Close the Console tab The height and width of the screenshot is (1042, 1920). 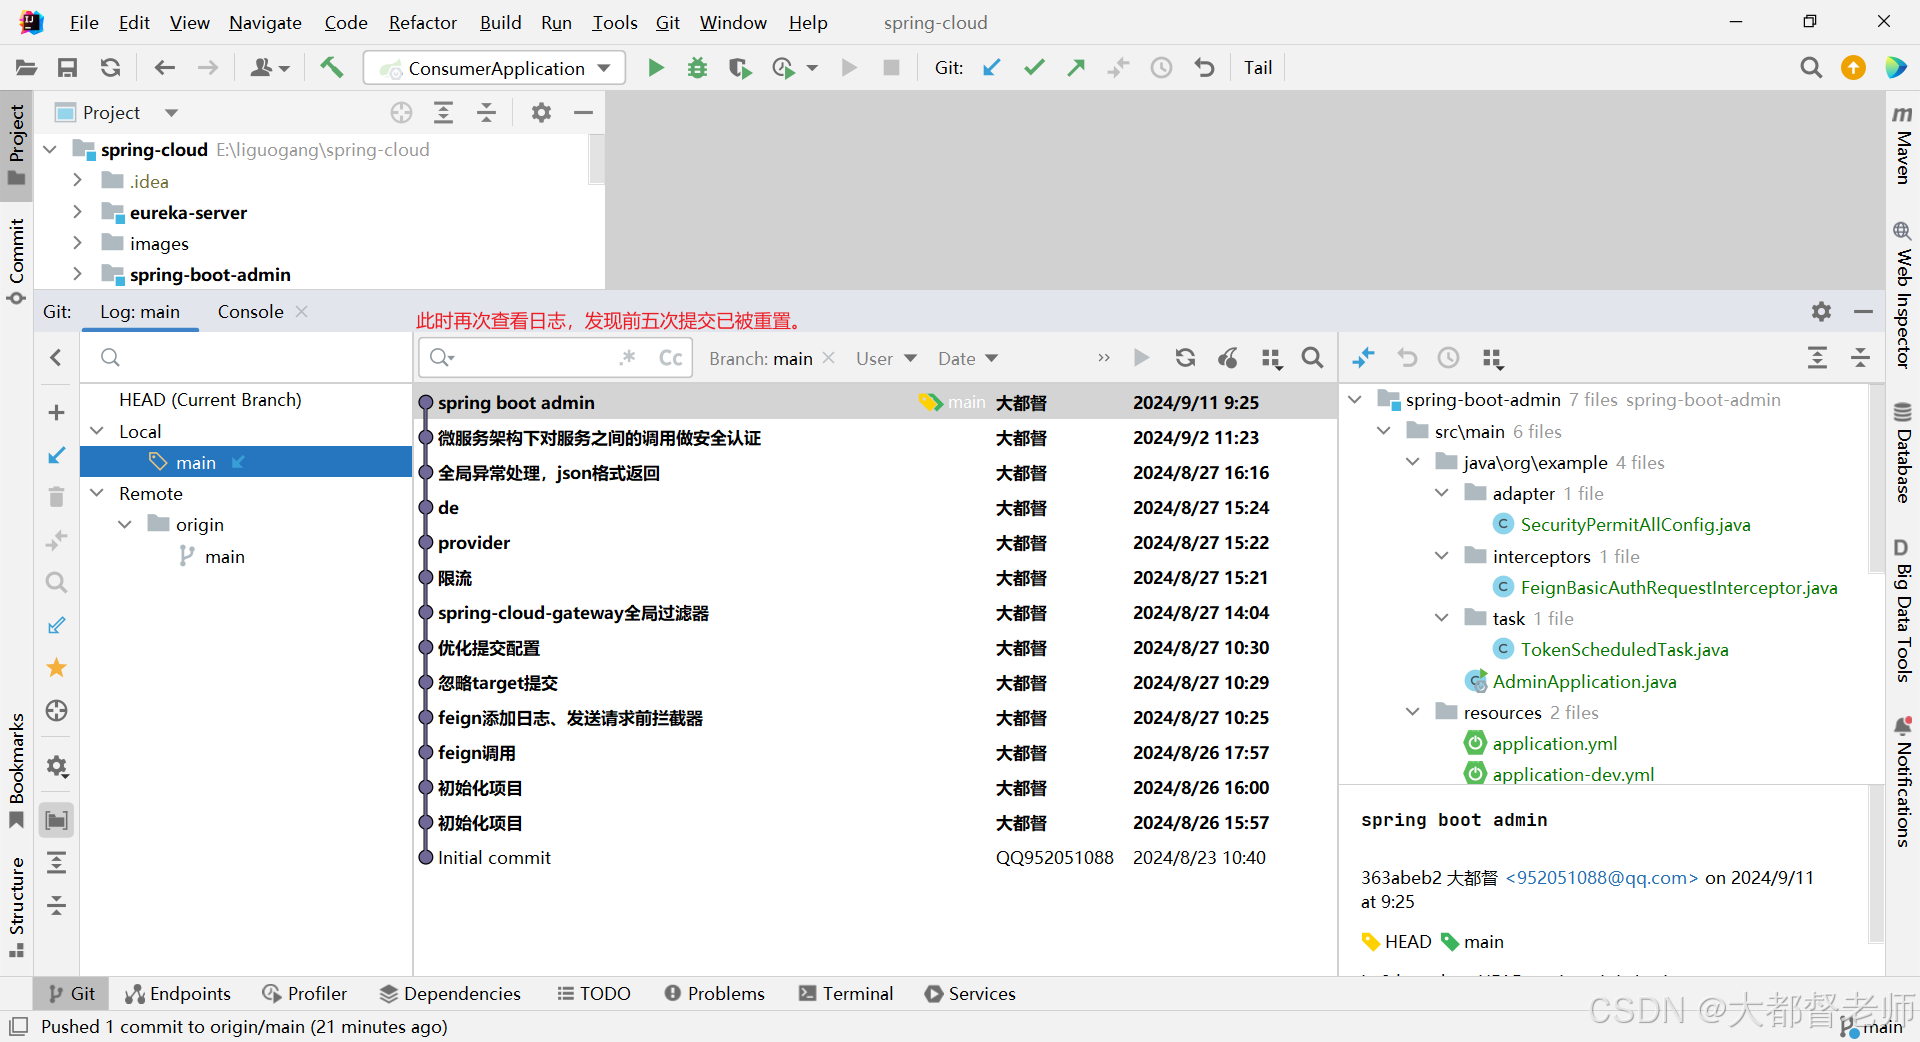[302, 312]
